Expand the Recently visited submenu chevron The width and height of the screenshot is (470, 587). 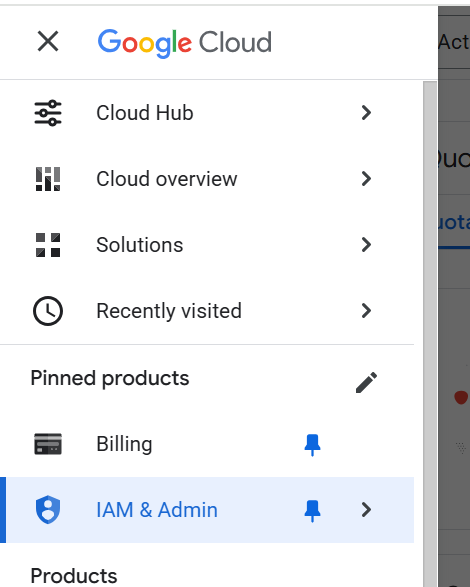(x=366, y=311)
